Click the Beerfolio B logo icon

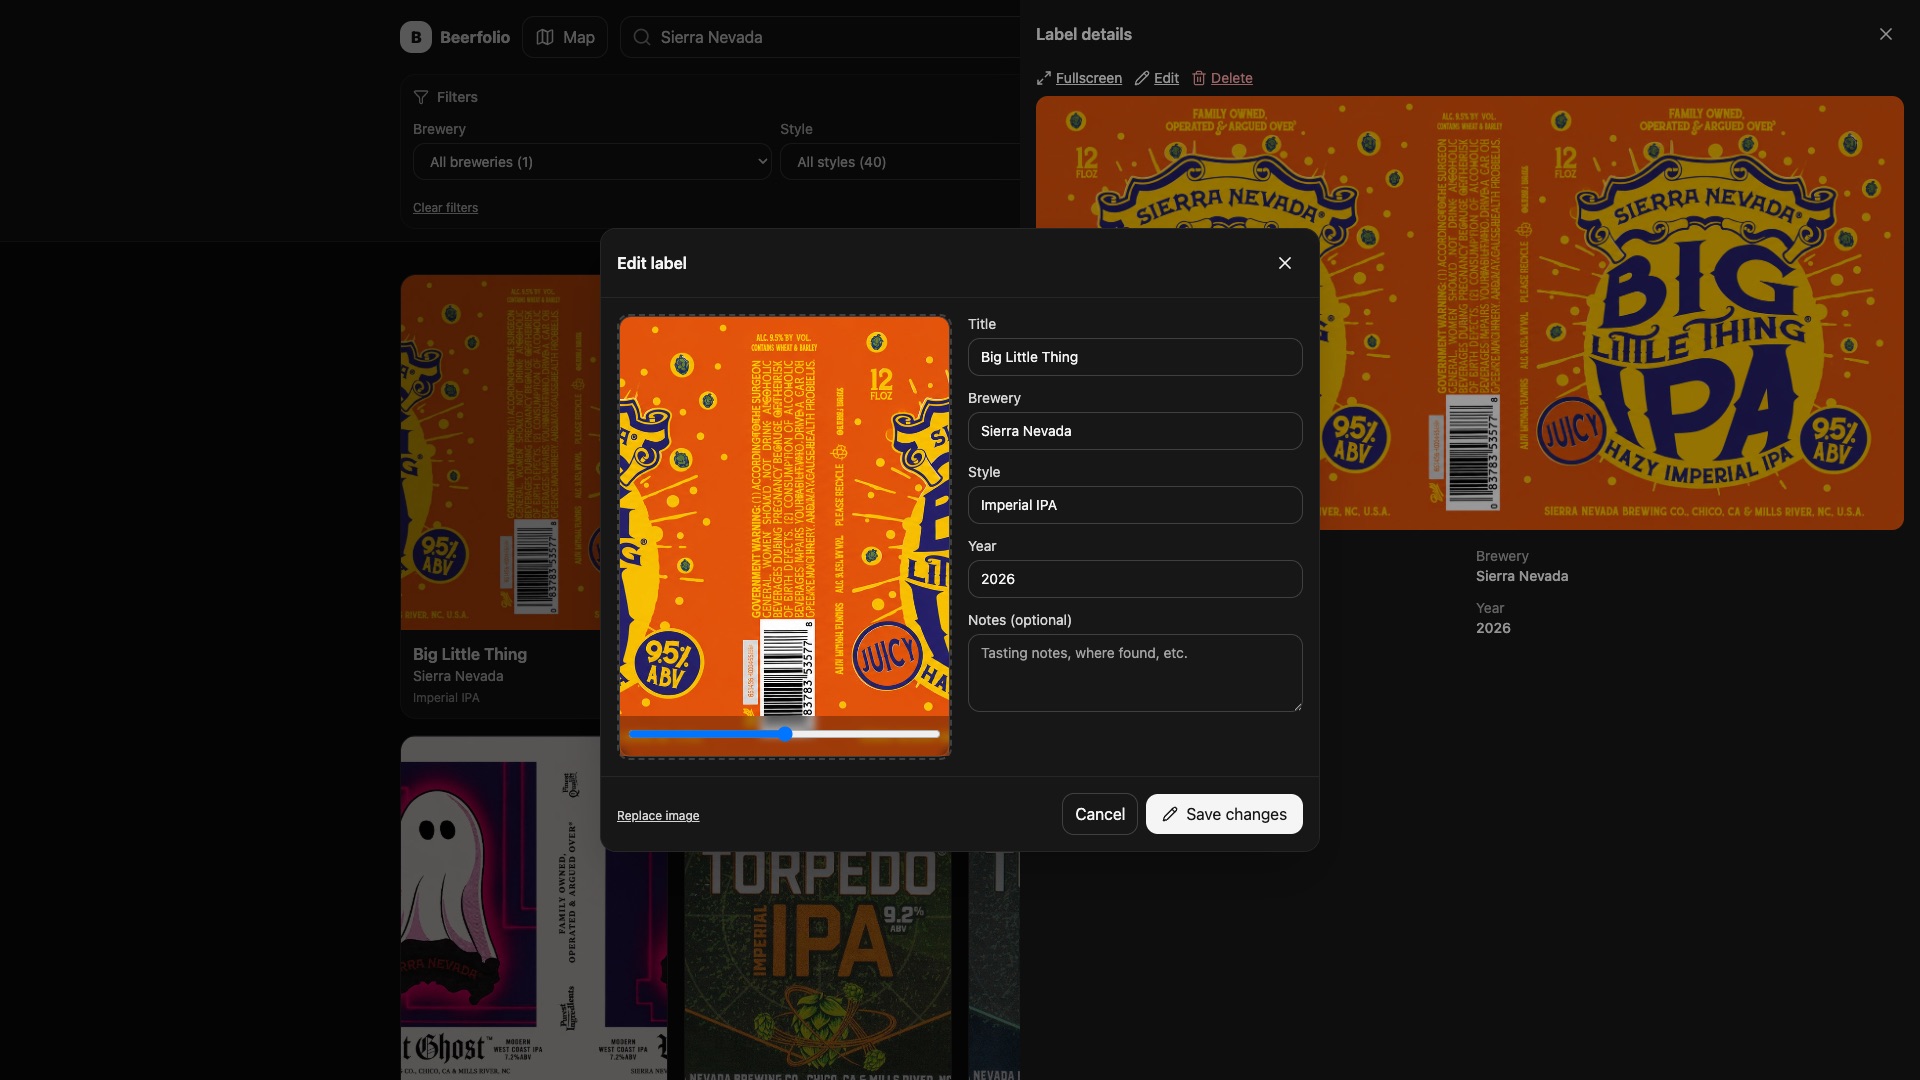(x=416, y=37)
